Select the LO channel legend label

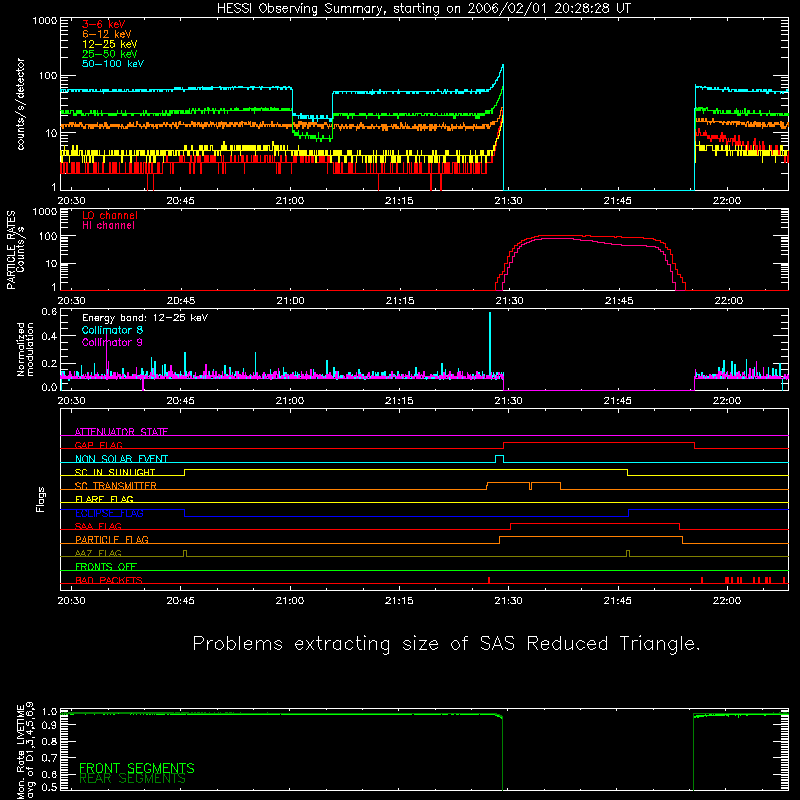(x=110, y=215)
